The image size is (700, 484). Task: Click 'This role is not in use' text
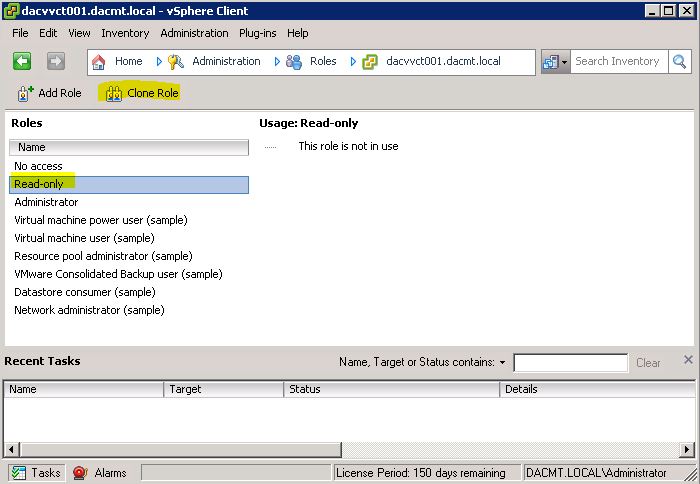tap(348, 146)
